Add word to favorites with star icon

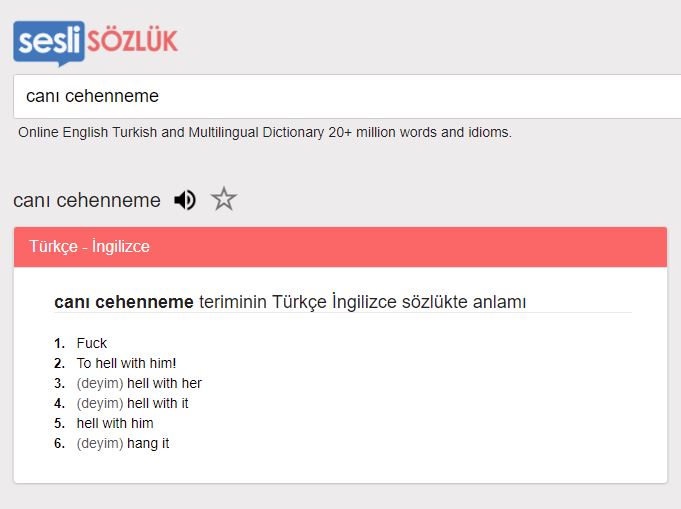pyautogui.click(x=224, y=199)
